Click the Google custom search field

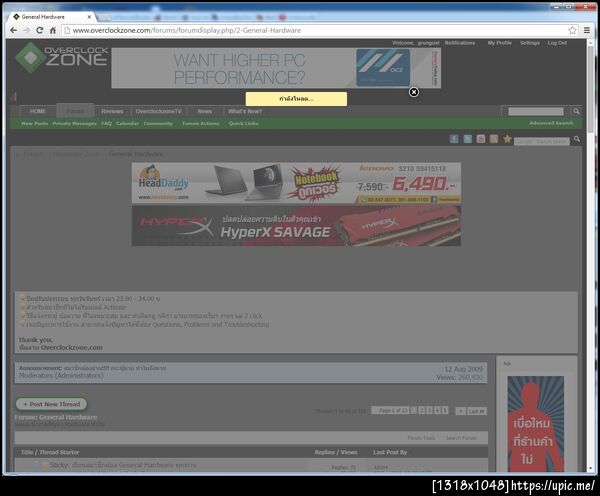coord(541,141)
